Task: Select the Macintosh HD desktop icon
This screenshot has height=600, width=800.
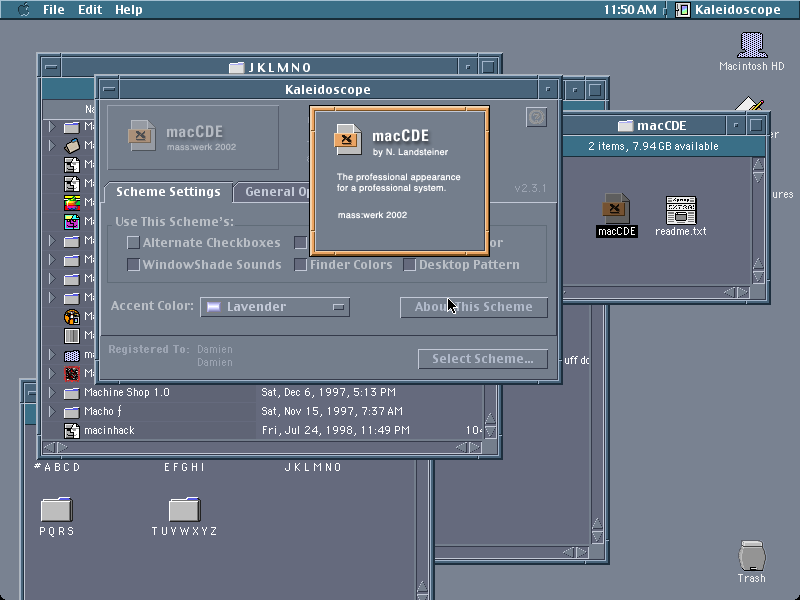Action: coord(752,45)
